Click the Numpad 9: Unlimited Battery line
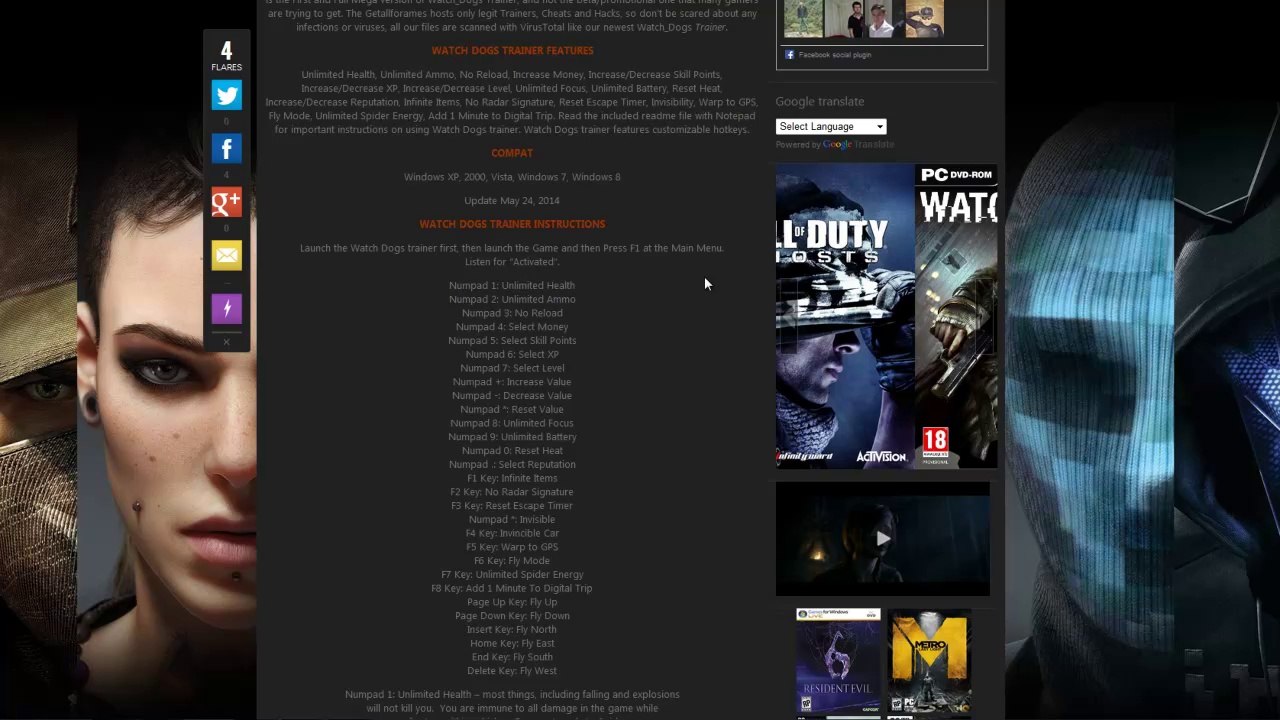Screen dimensions: 1280x720 [x=512, y=437]
